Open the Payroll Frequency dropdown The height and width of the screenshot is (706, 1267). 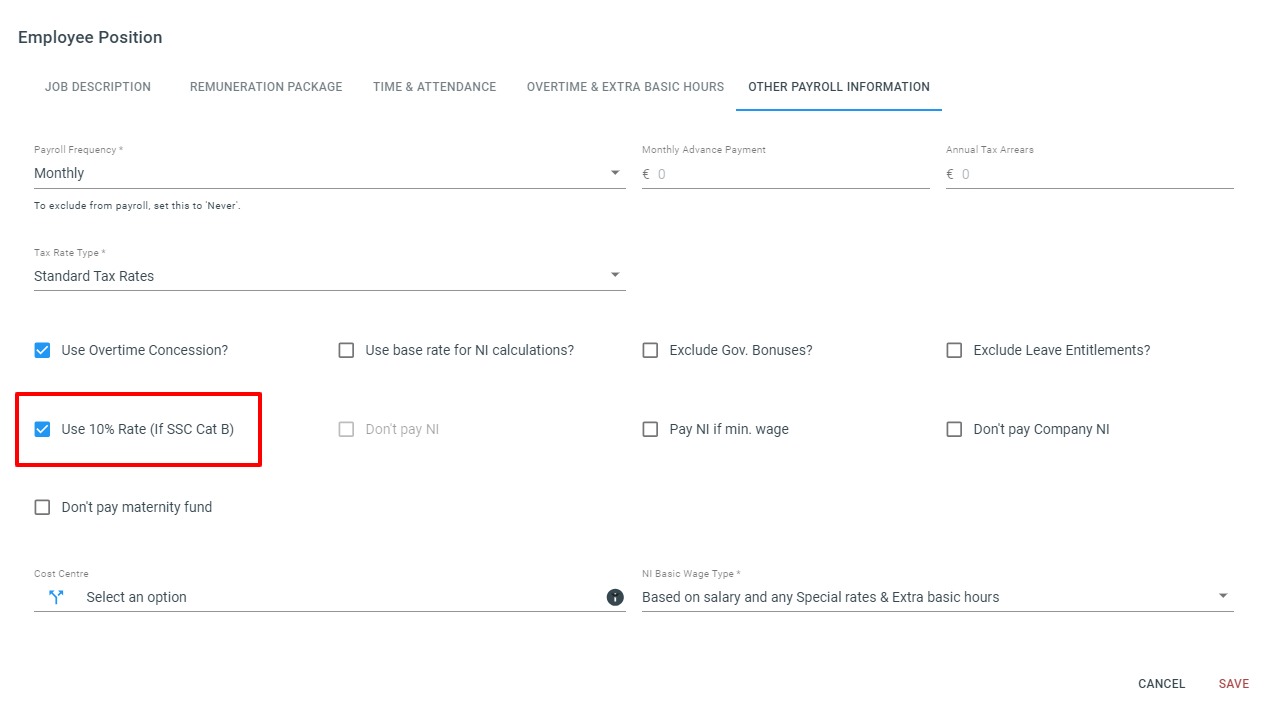pos(330,173)
